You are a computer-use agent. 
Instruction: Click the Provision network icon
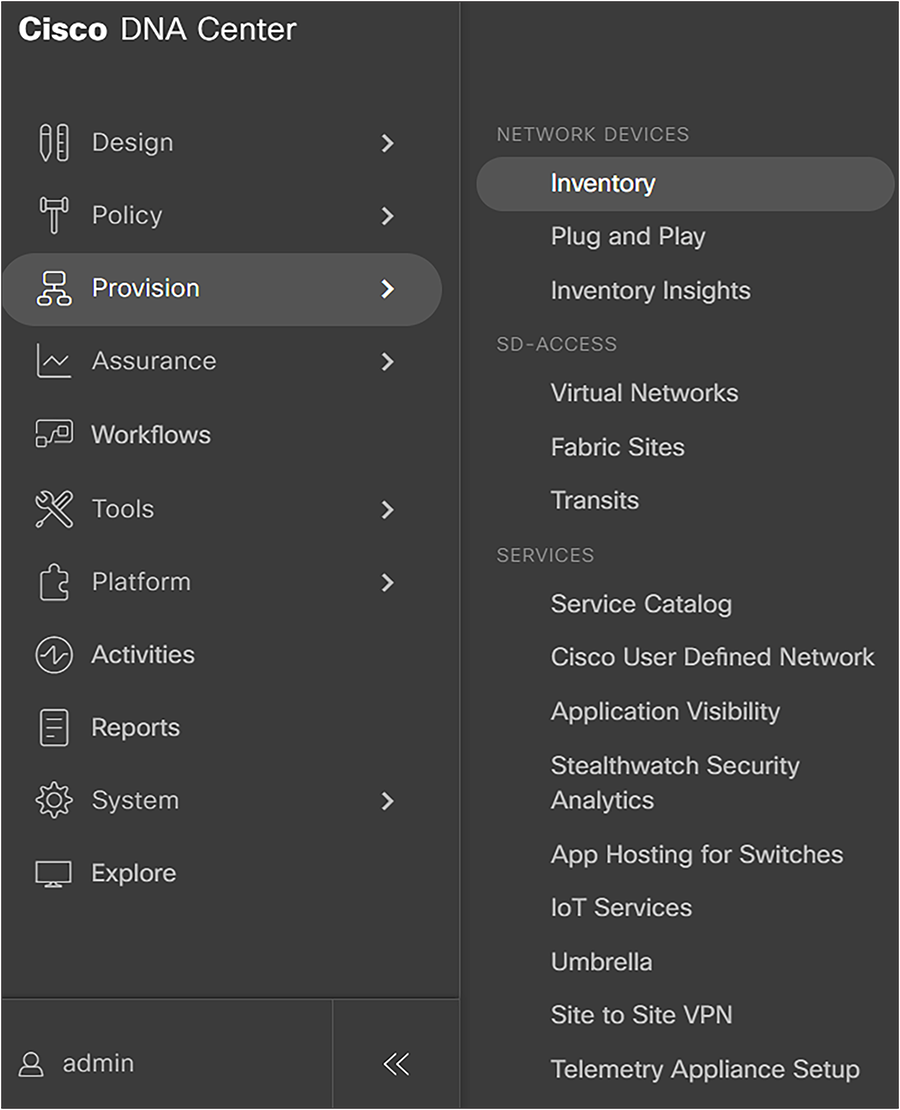(x=54, y=288)
